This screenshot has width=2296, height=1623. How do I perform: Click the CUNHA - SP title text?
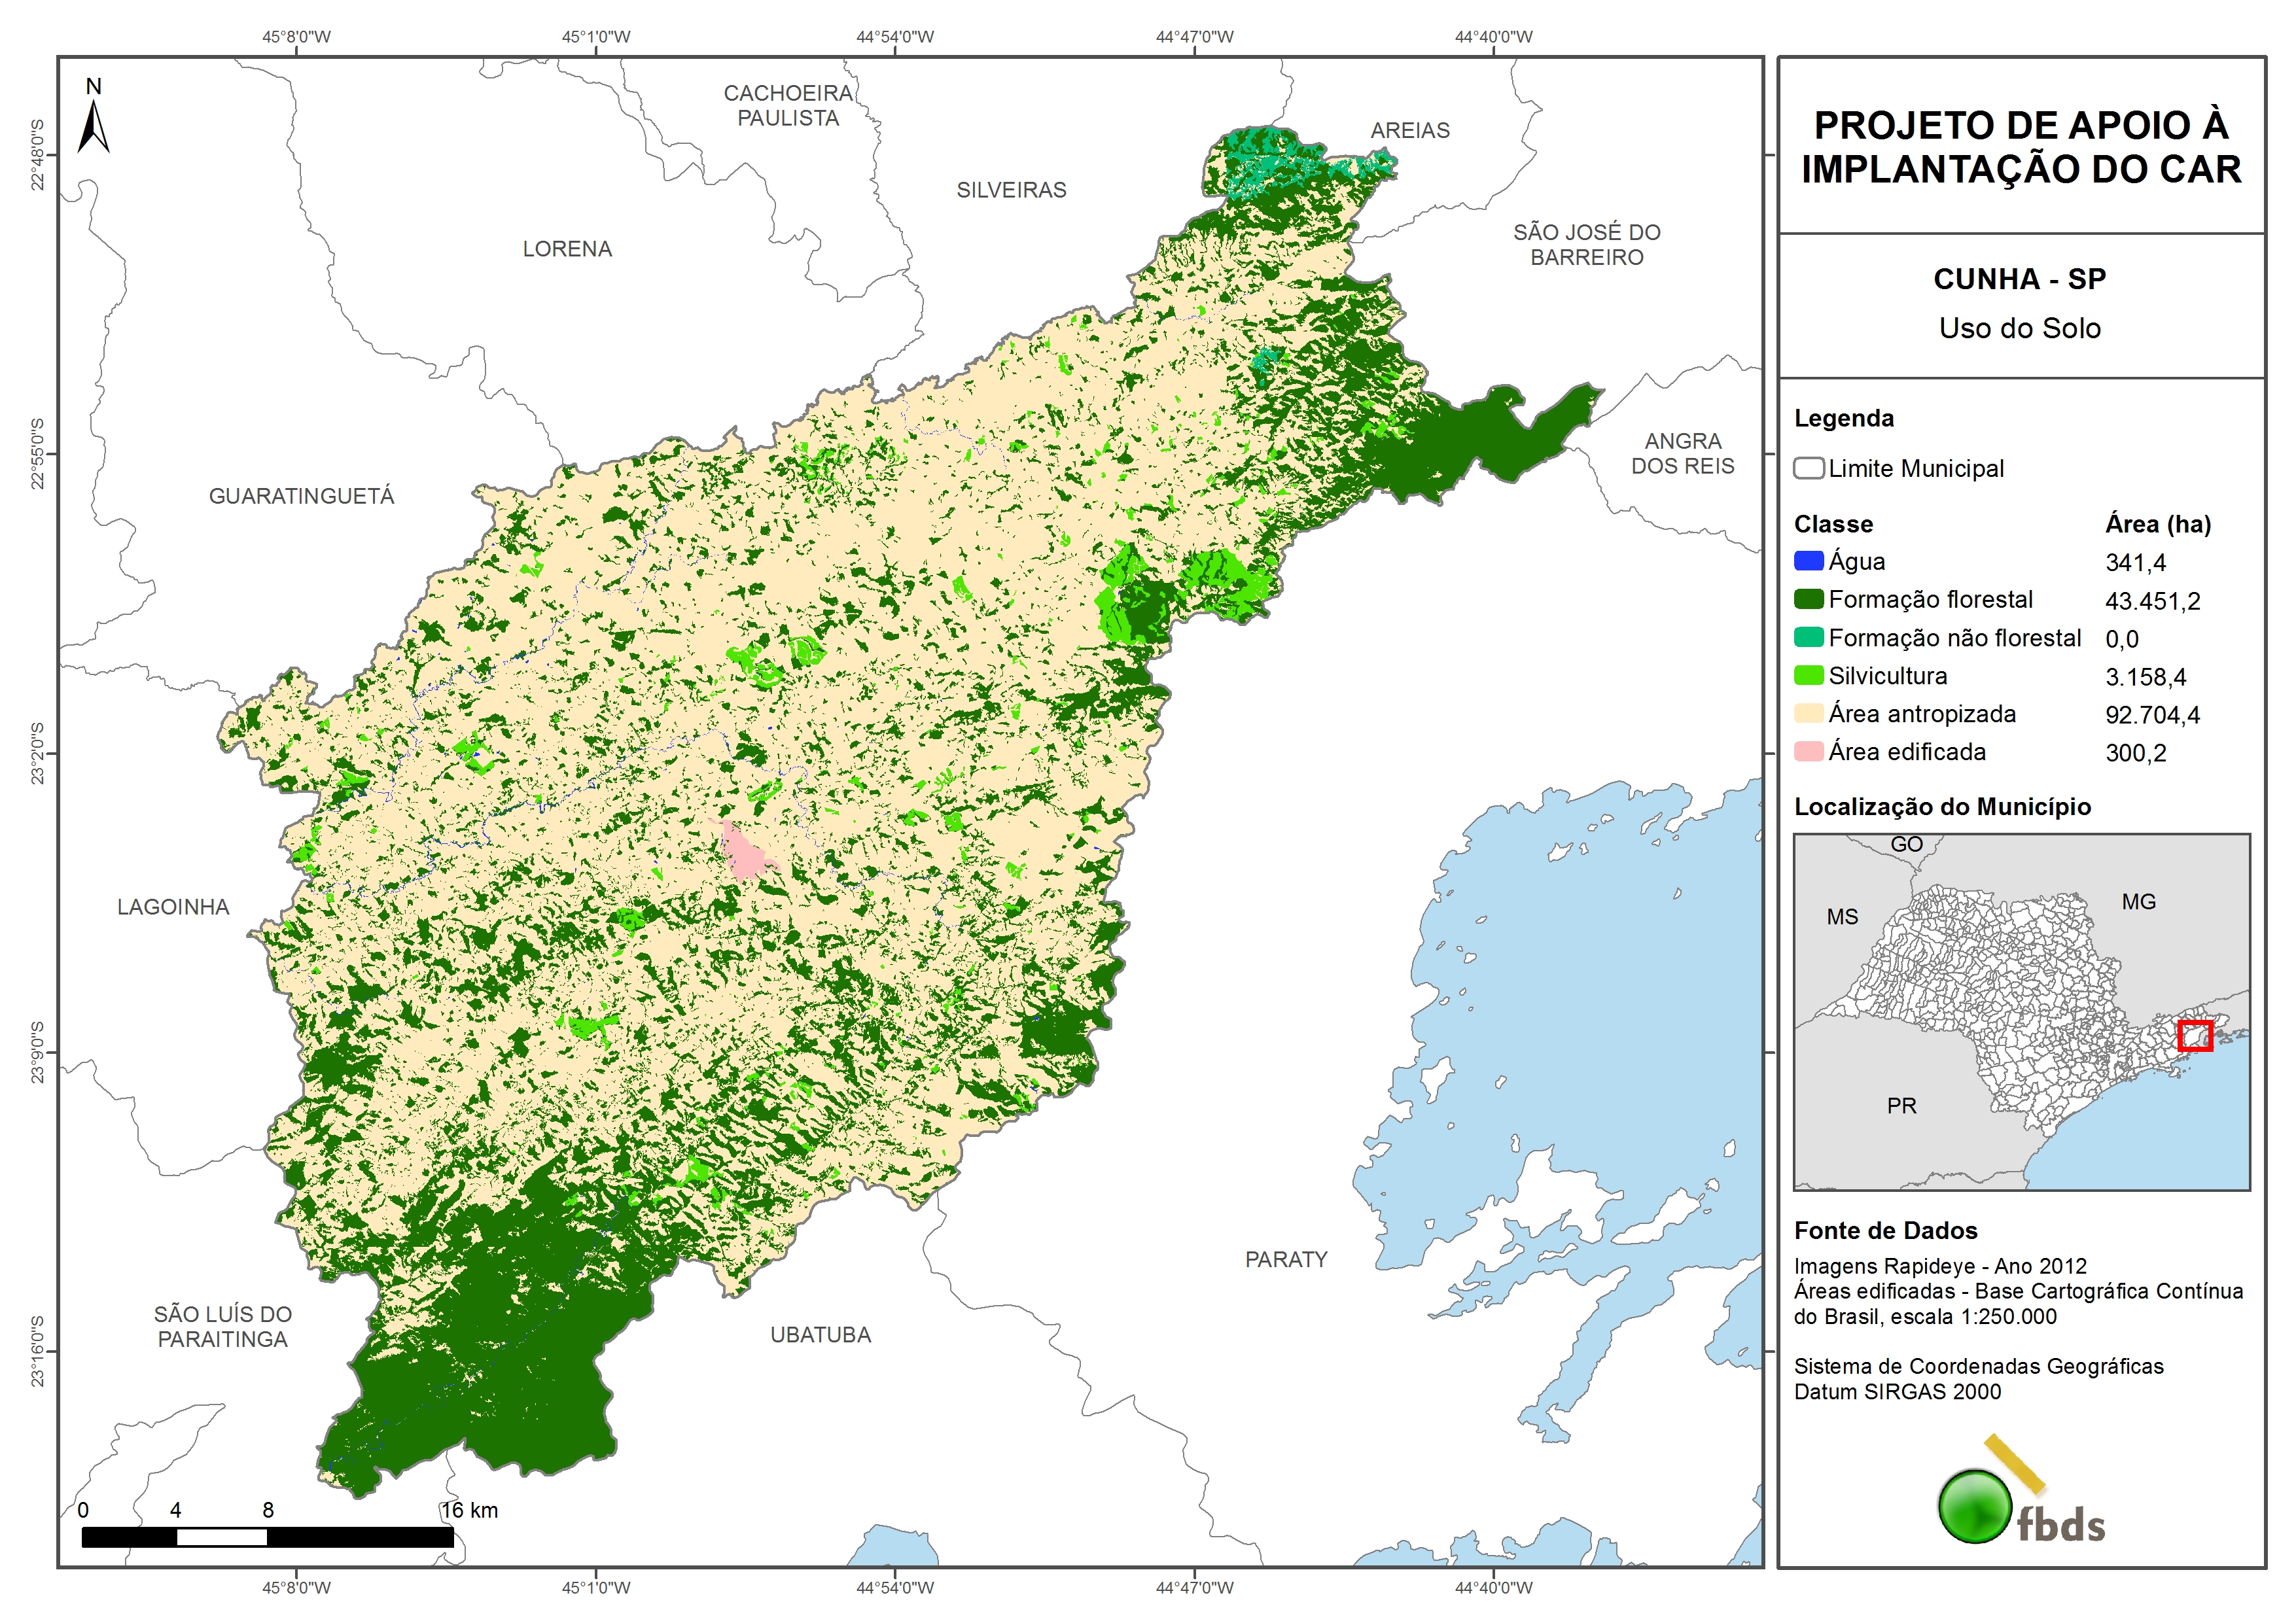[2019, 279]
